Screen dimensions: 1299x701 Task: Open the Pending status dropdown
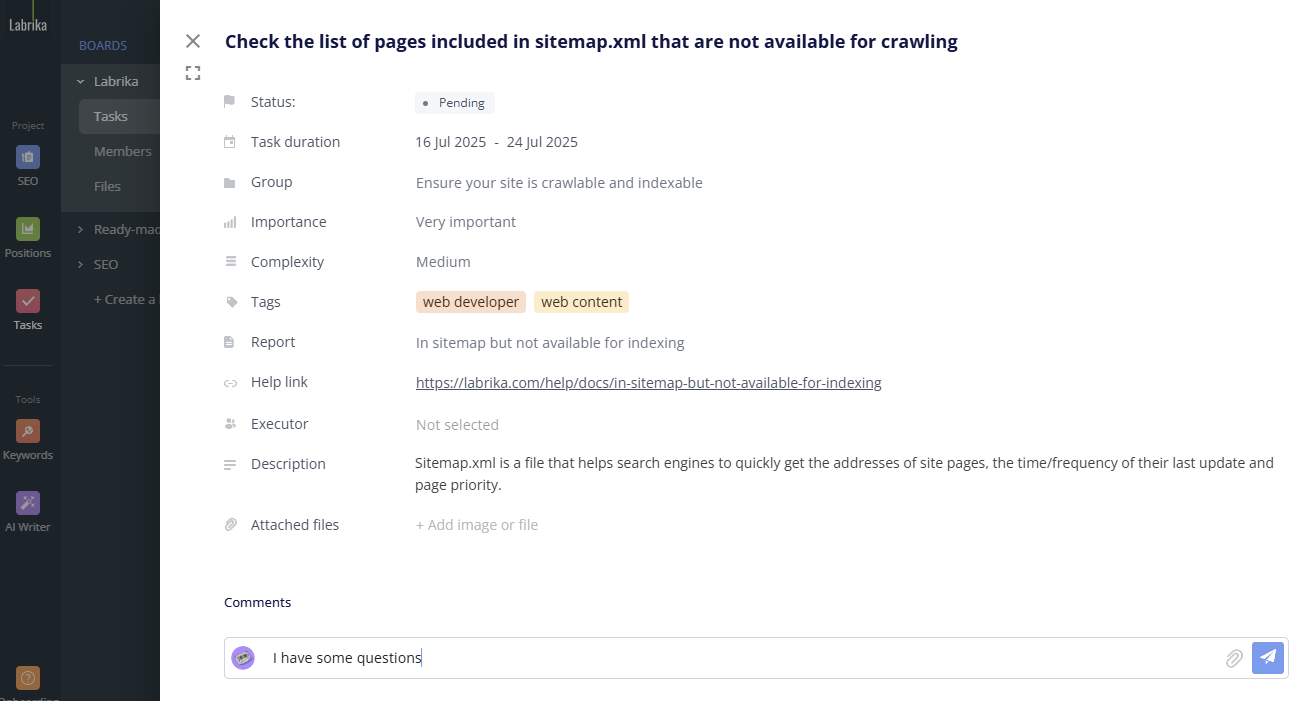point(455,103)
